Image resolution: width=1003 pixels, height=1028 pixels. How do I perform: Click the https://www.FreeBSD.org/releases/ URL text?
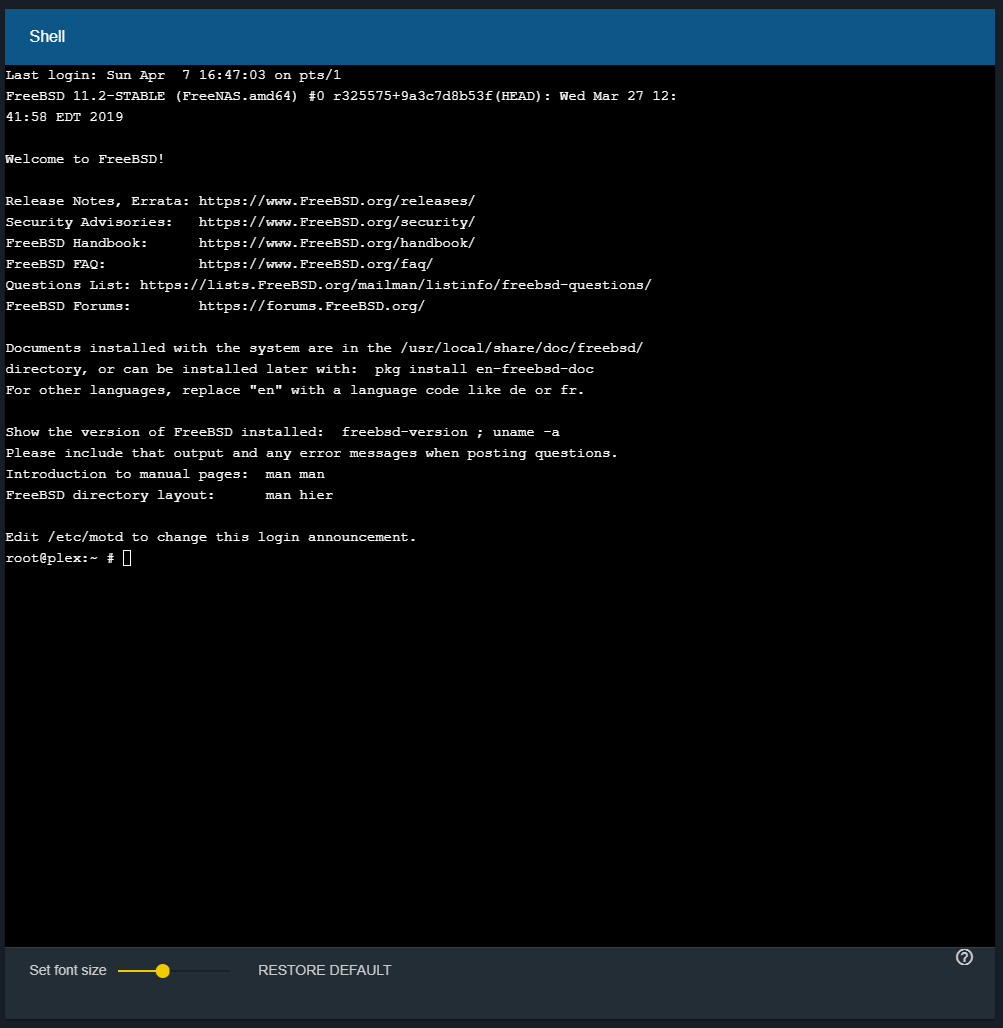(x=337, y=201)
